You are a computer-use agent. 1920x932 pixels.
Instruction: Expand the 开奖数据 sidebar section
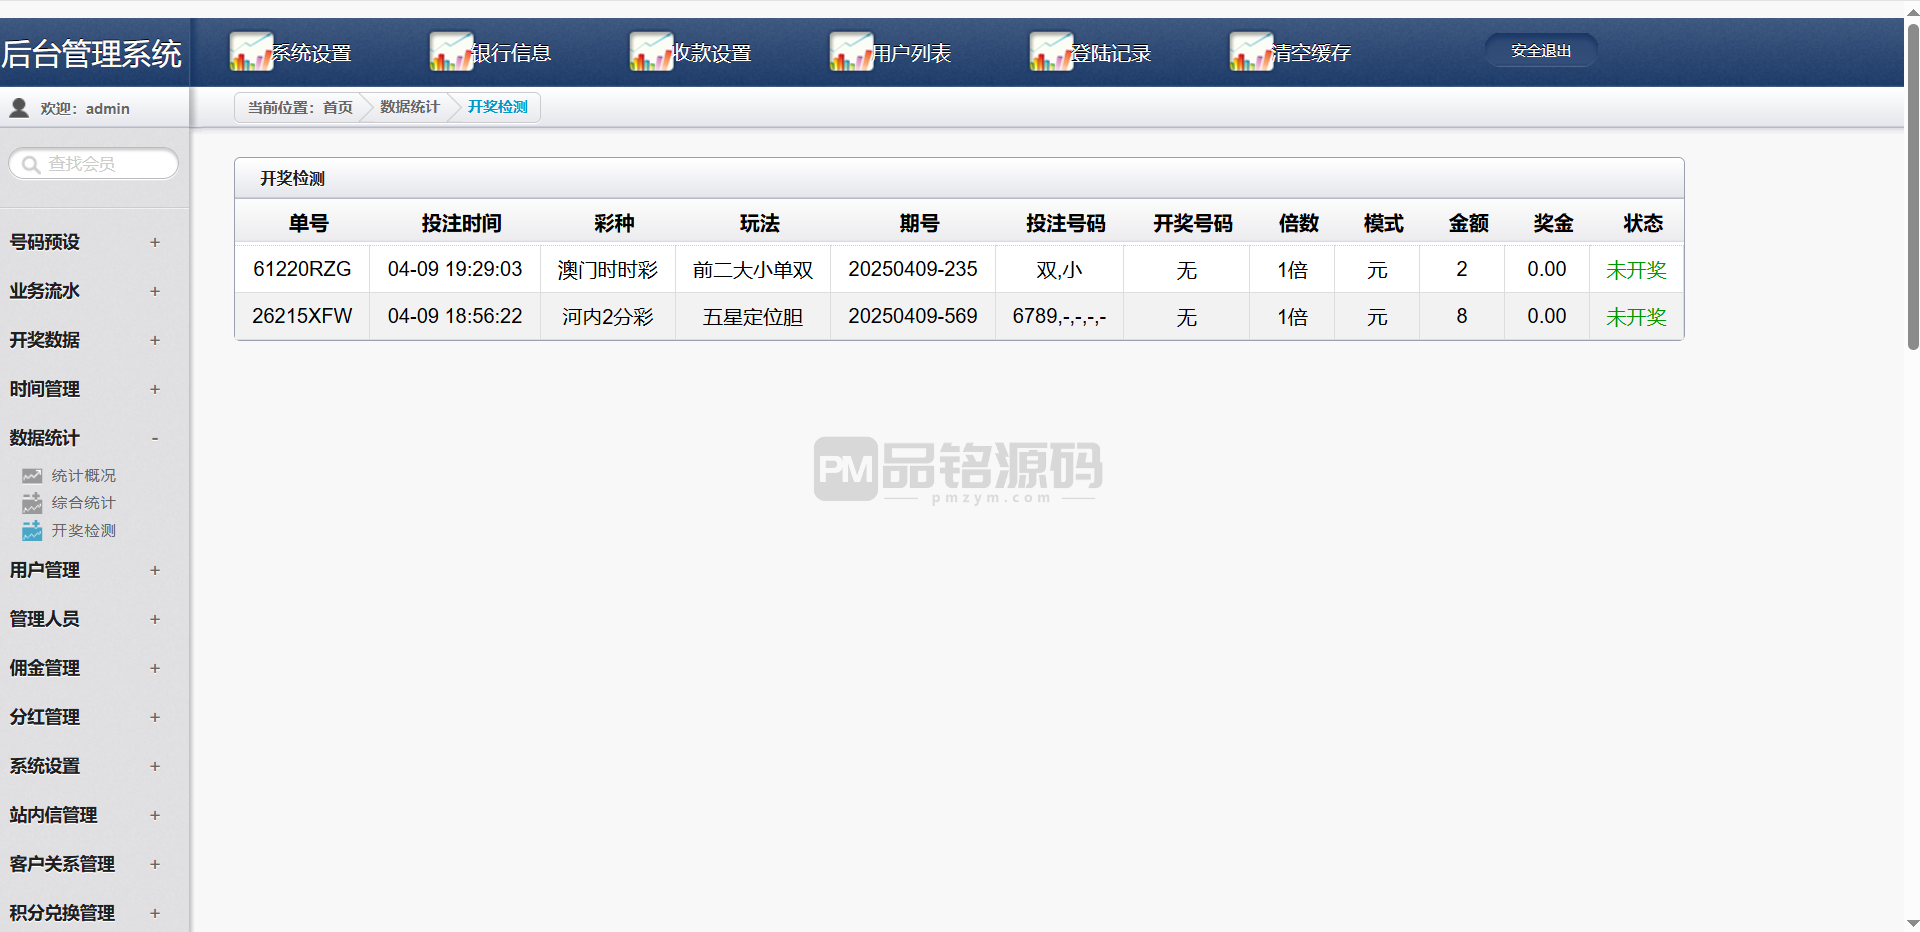(x=155, y=340)
